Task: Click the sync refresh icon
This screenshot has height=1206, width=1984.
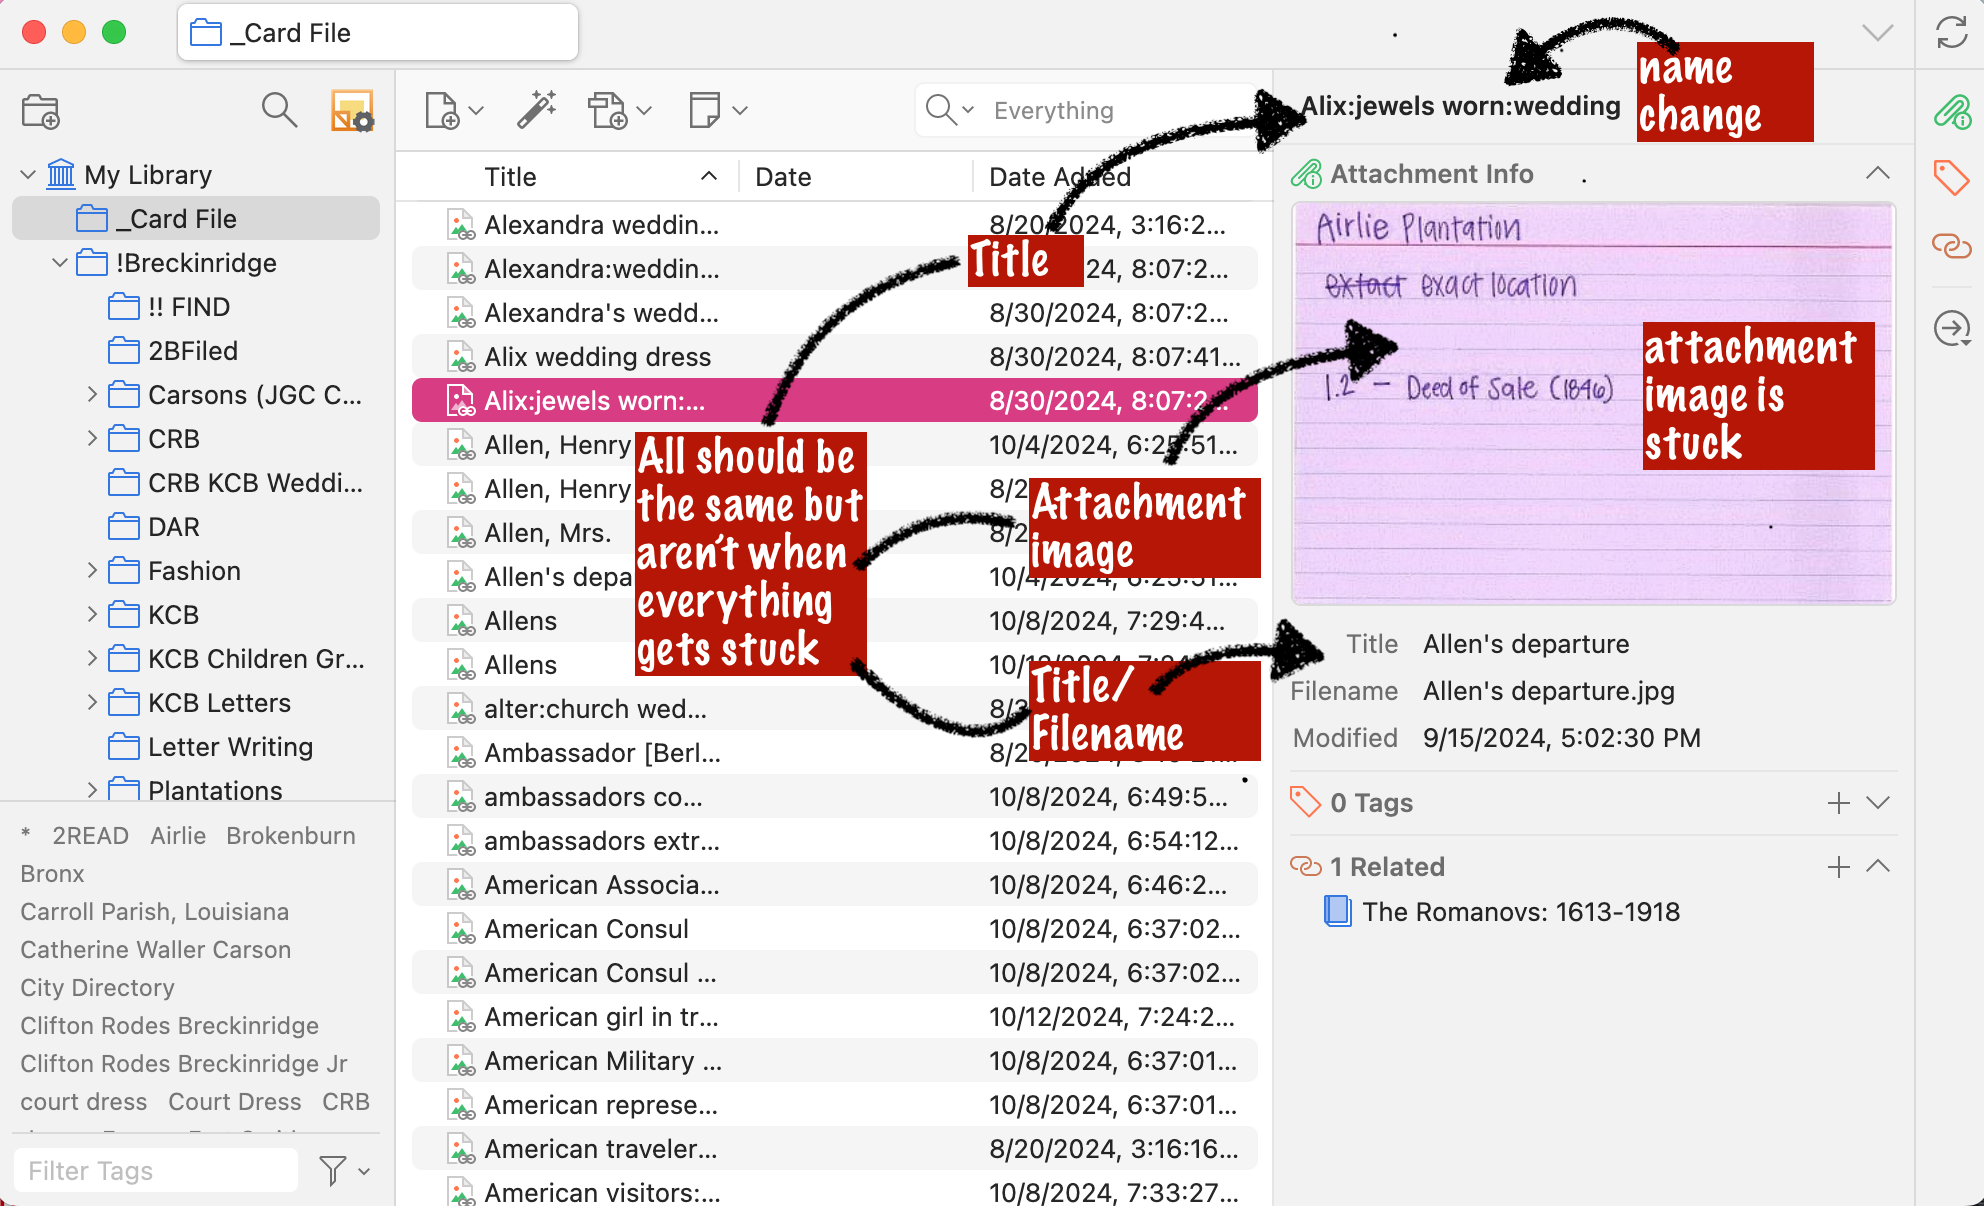Action: (x=1951, y=33)
